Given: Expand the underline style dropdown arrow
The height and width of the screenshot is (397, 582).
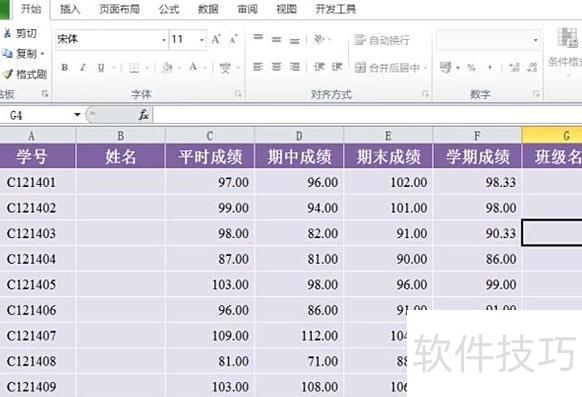Looking at the screenshot, I should [114, 68].
